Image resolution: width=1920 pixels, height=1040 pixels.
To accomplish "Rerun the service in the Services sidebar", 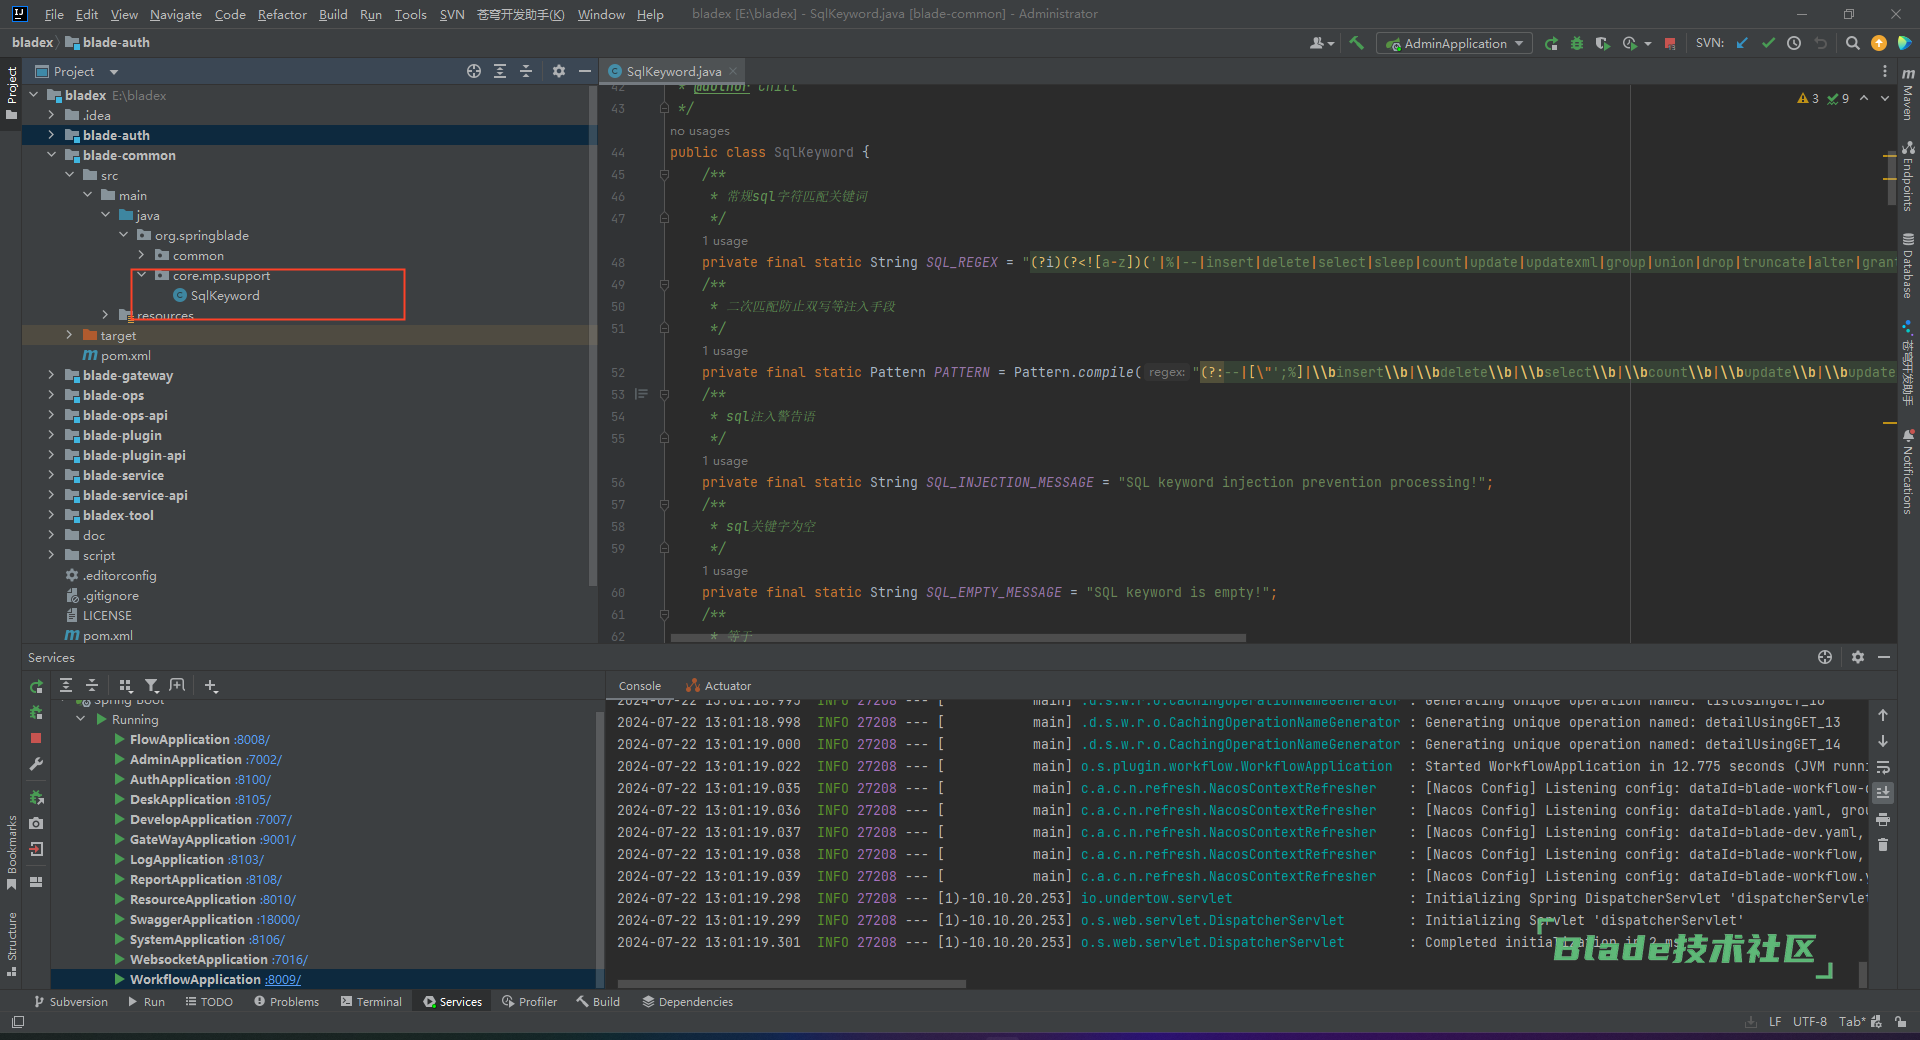I will click(x=36, y=687).
